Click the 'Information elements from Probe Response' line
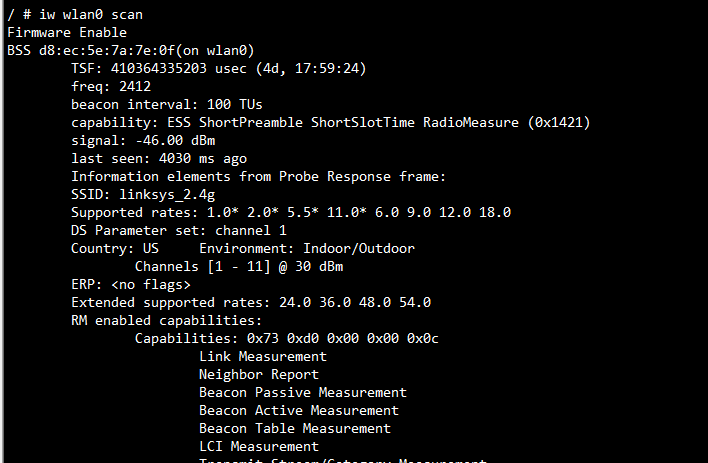The width and height of the screenshot is (708, 463). (258, 176)
